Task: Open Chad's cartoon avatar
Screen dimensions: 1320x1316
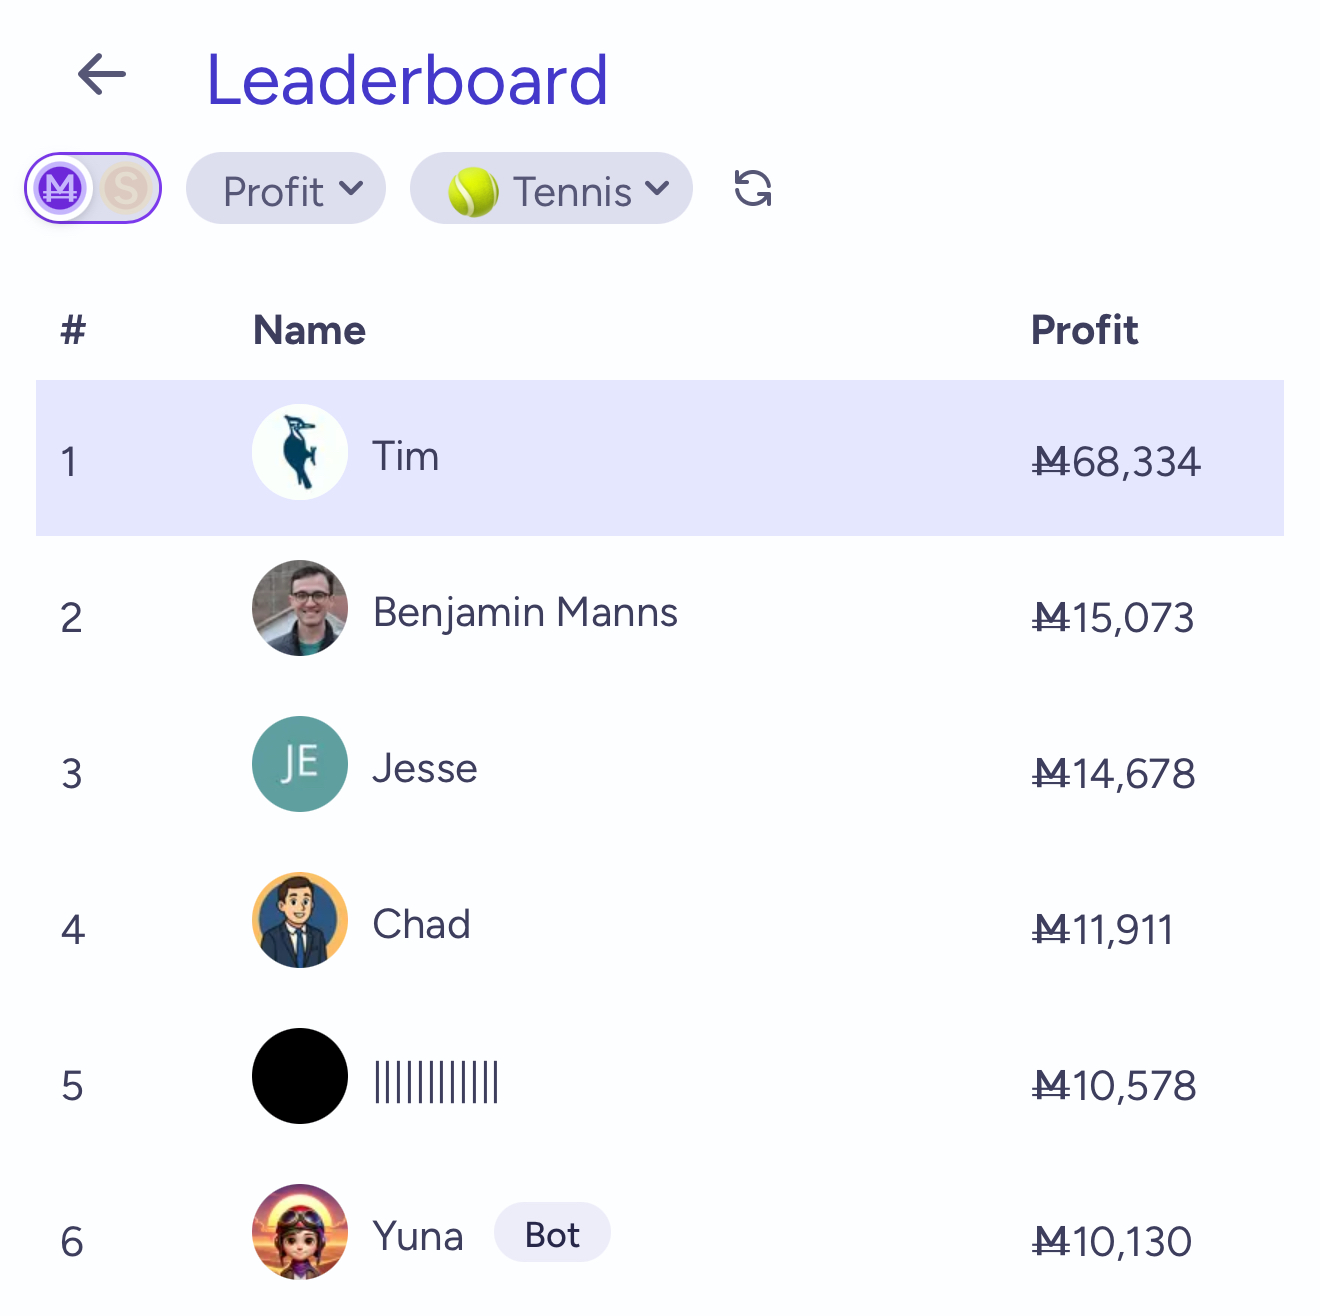Action: [300, 920]
